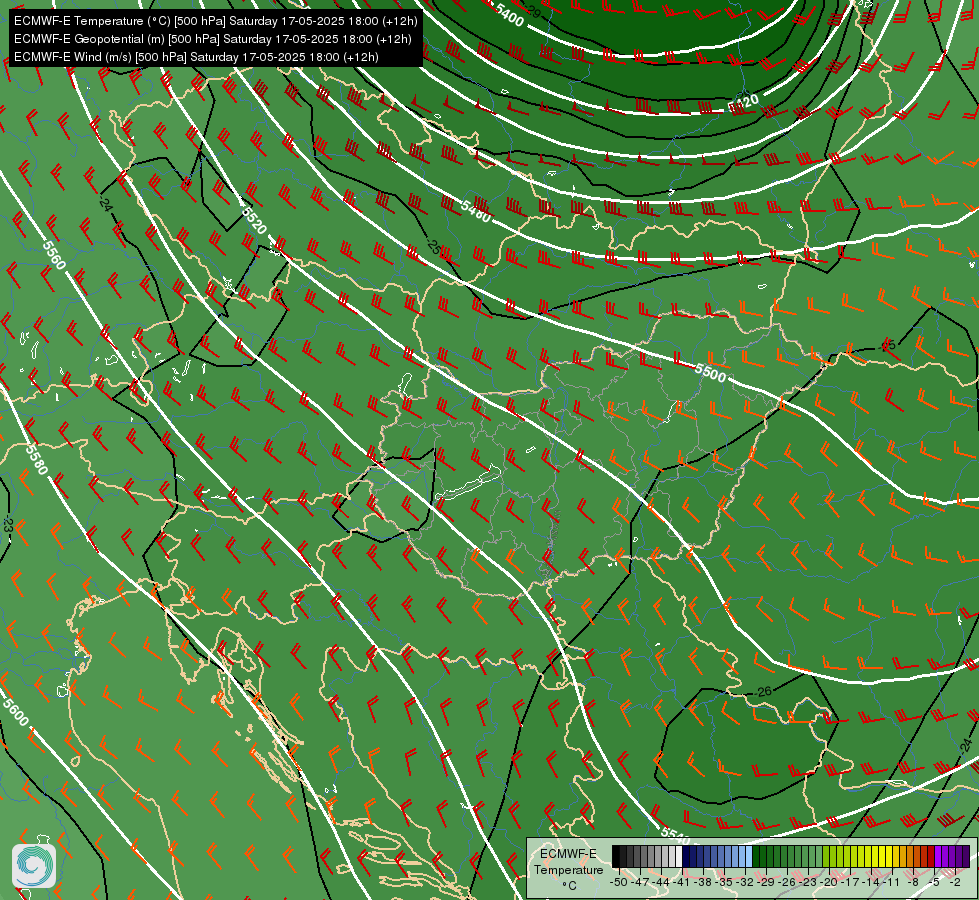Pick the black swatch in the legend

(616, 856)
